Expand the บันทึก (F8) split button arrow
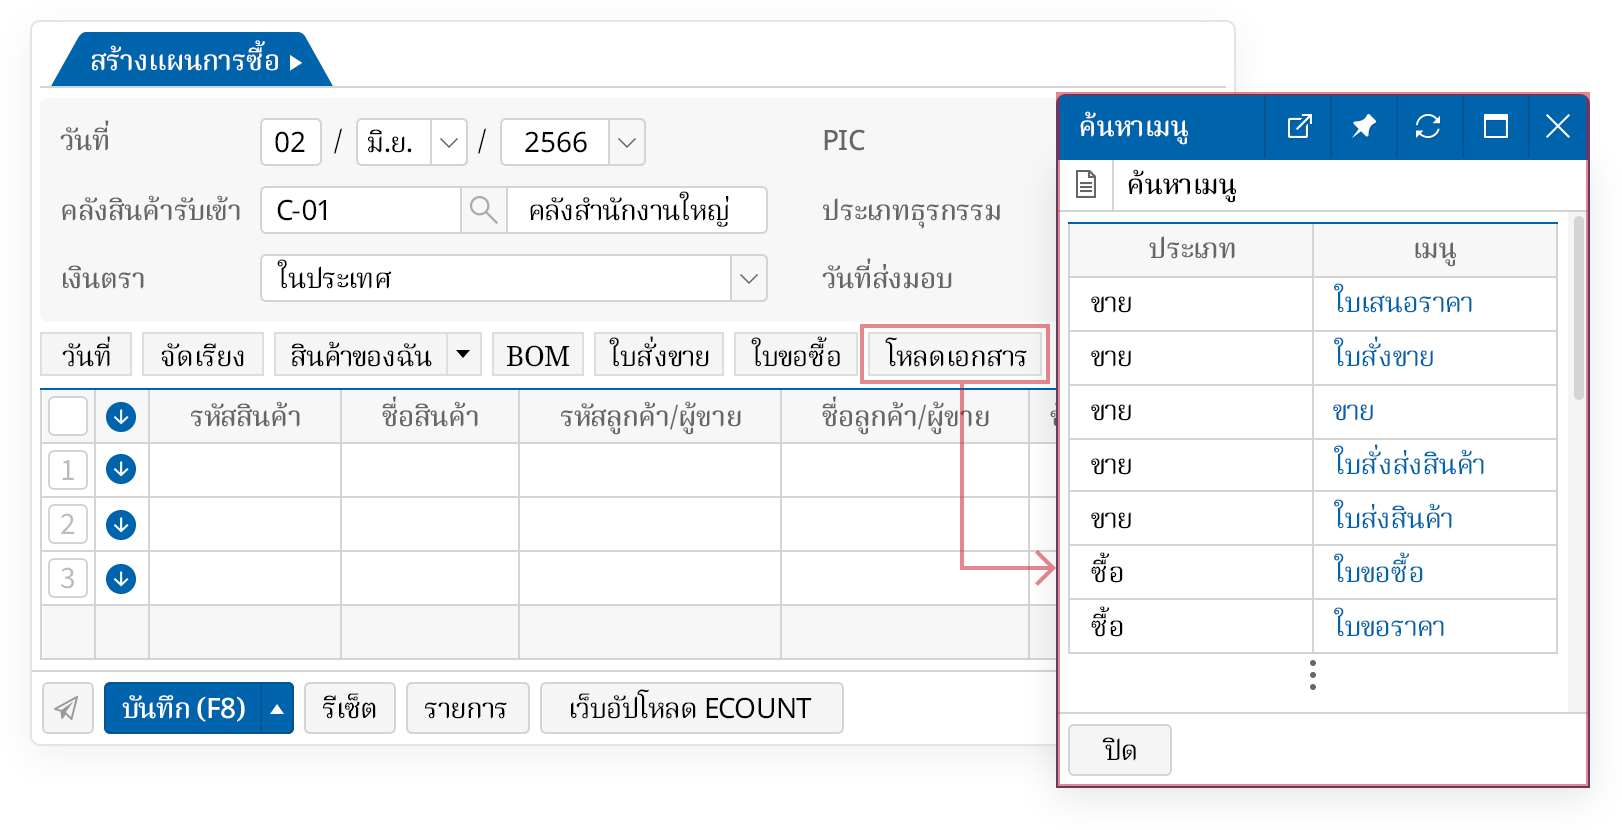The width and height of the screenshot is (1622, 830). click(277, 708)
